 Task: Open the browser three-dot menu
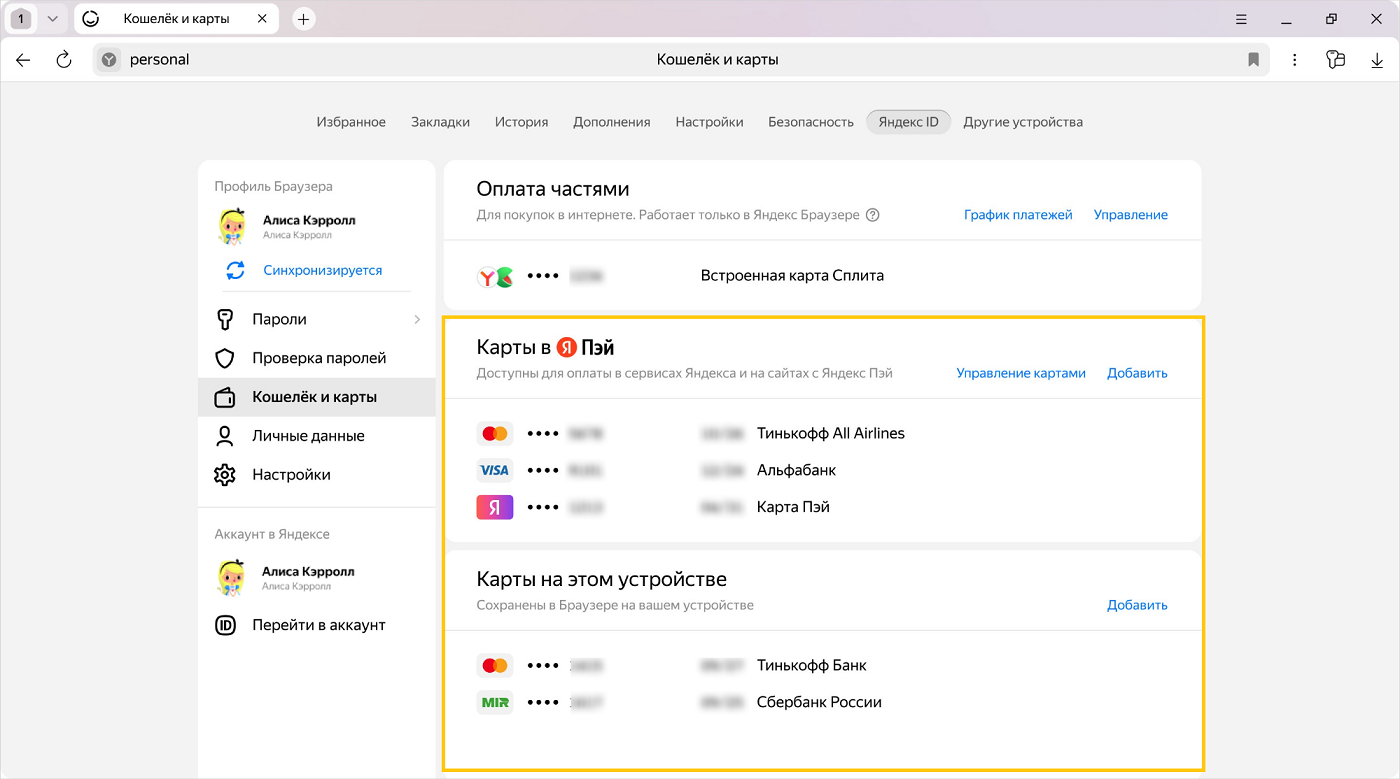click(1295, 60)
